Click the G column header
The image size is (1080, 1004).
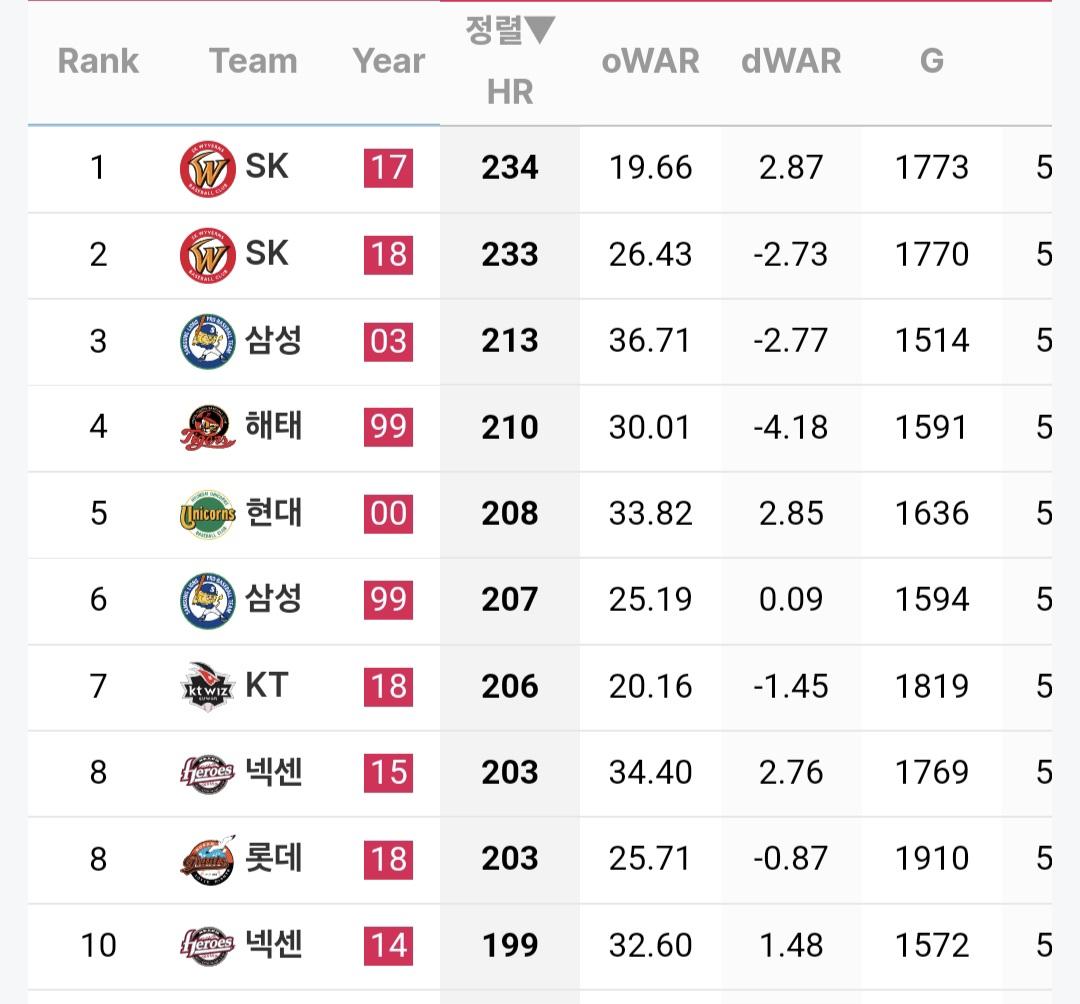(x=931, y=61)
